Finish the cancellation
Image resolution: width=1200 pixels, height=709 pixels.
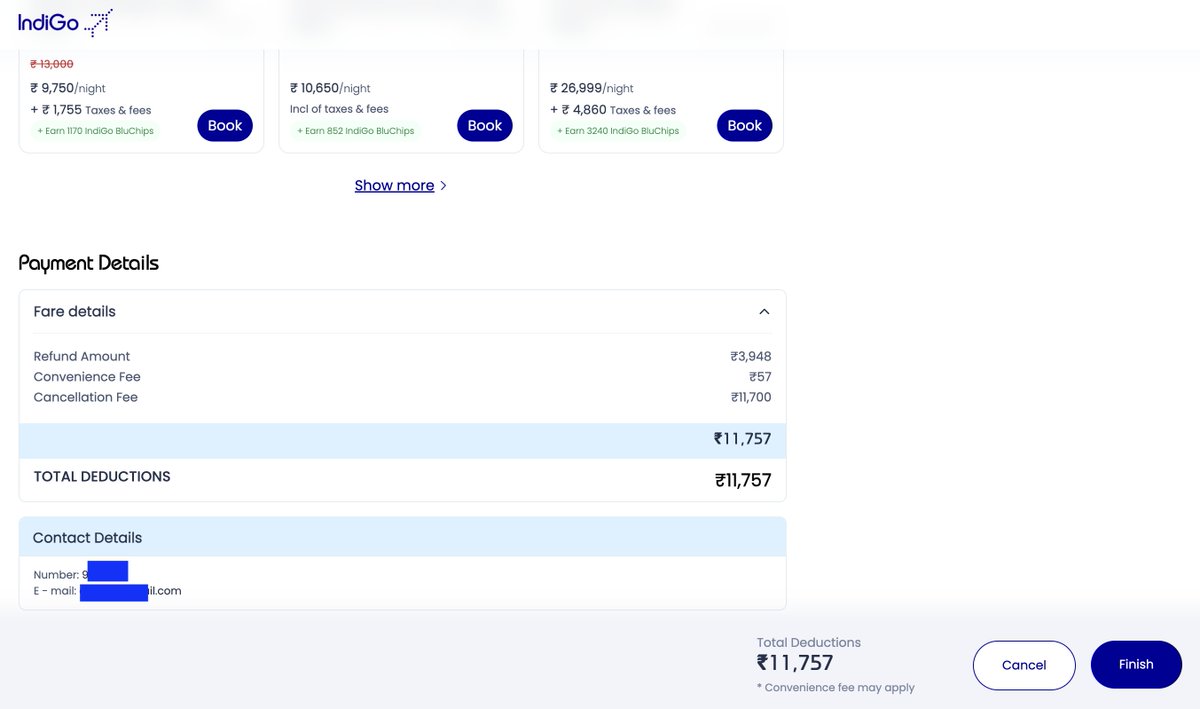(1136, 664)
